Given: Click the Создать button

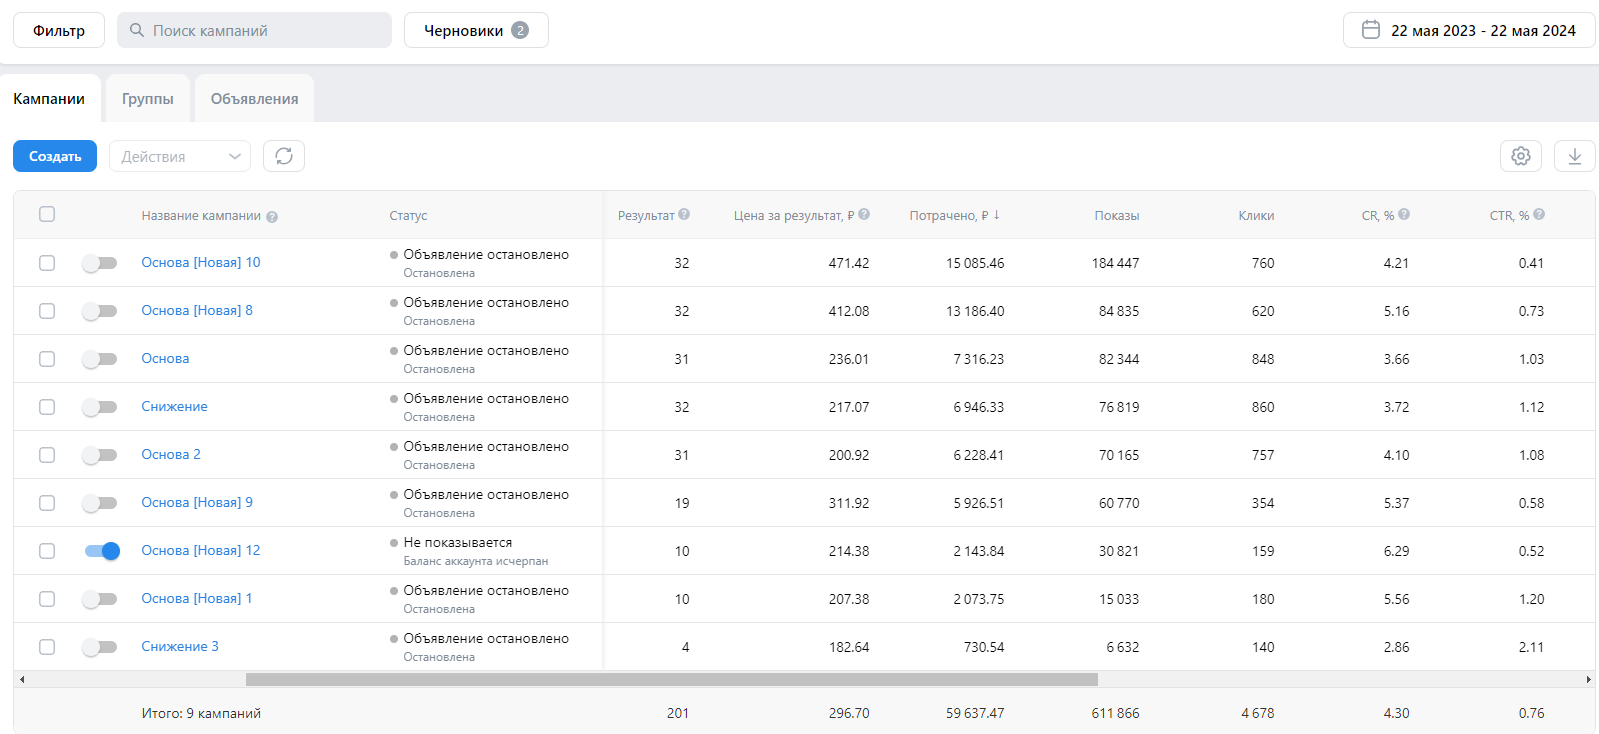Looking at the screenshot, I should click(x=55, y=156).
